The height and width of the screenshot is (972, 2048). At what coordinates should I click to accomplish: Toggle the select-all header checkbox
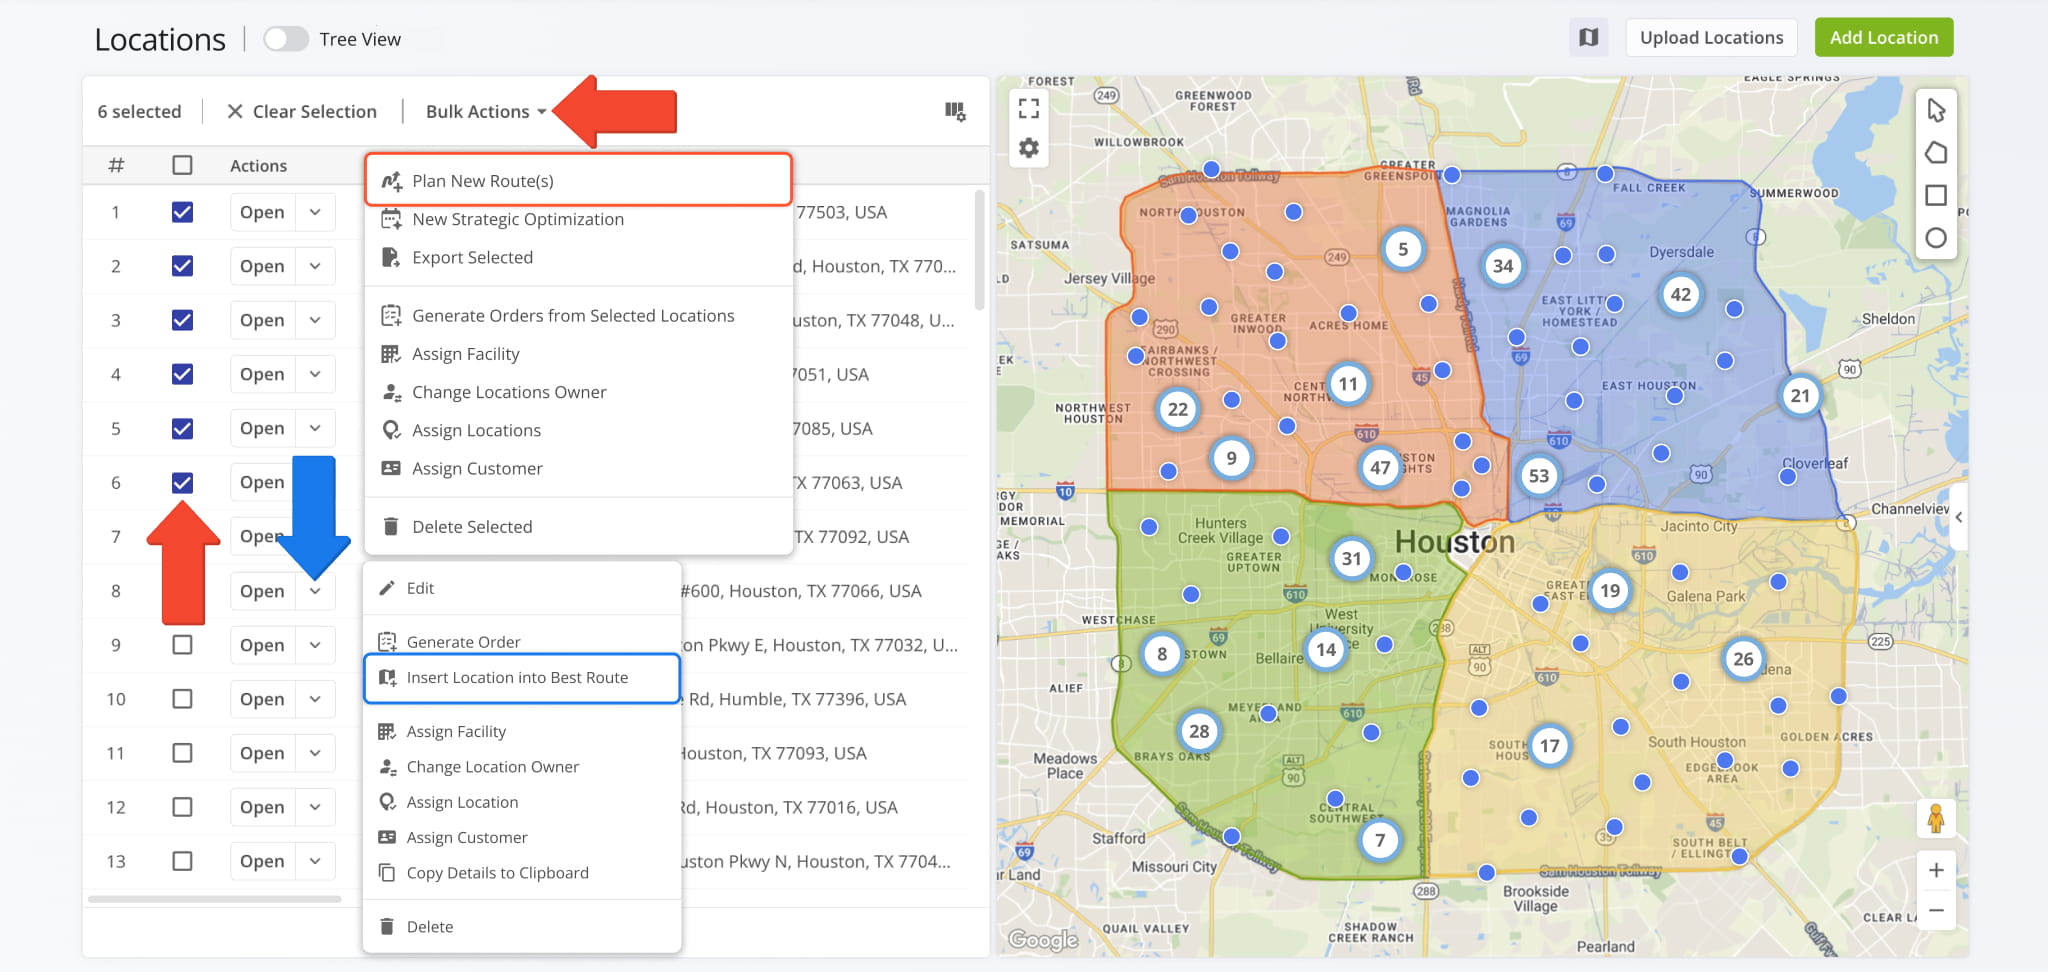coord(182,165)
